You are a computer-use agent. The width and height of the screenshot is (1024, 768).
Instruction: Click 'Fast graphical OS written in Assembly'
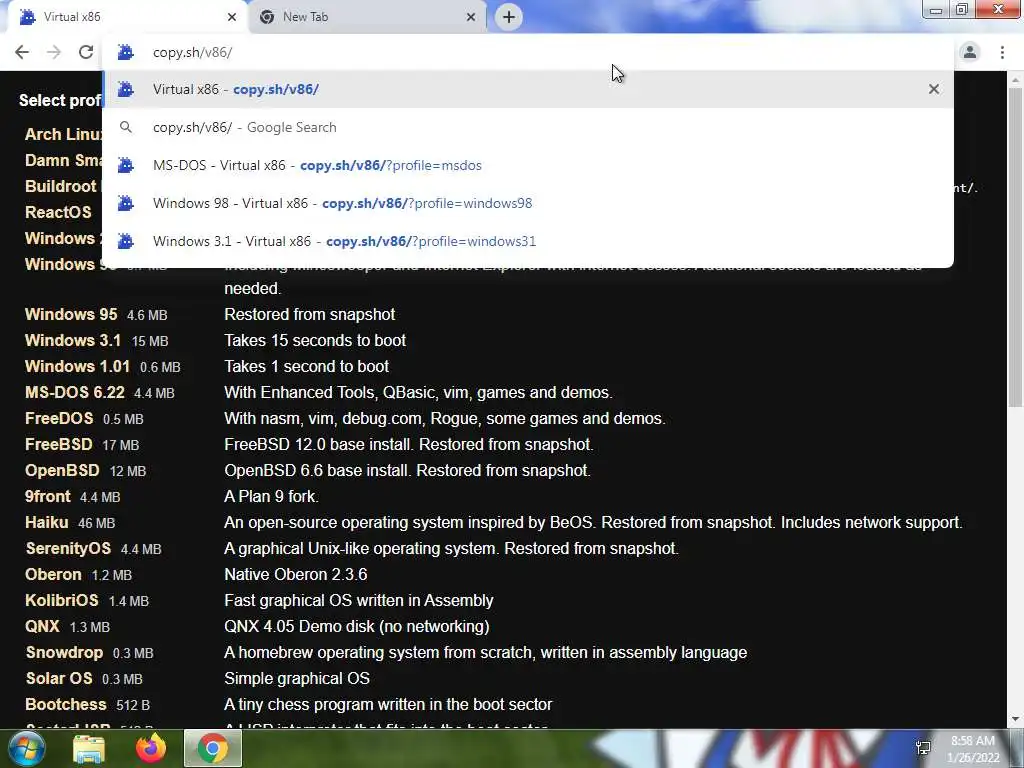pyautogui.click(x=359, y=600)
